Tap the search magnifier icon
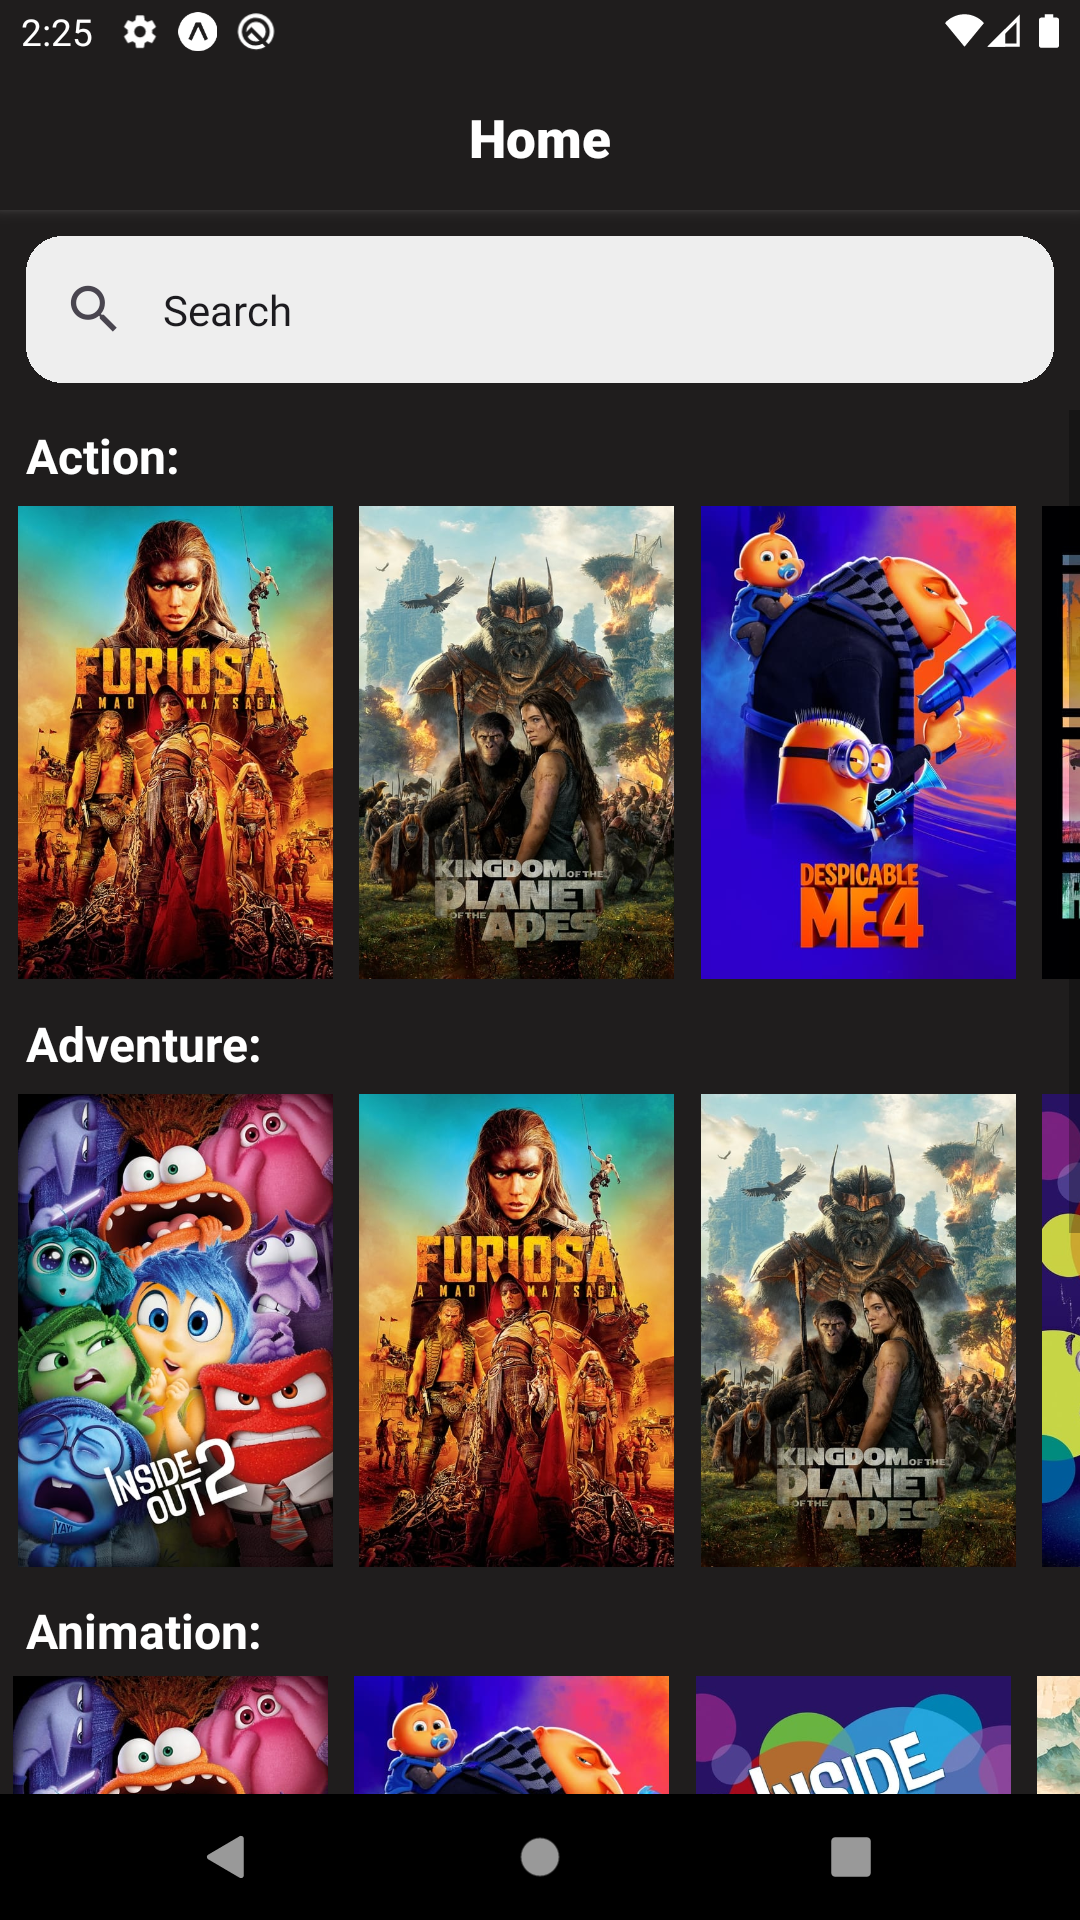The height and width of the screenshot is (1920, 1080). pyautogui.click(x=94, y=309)
